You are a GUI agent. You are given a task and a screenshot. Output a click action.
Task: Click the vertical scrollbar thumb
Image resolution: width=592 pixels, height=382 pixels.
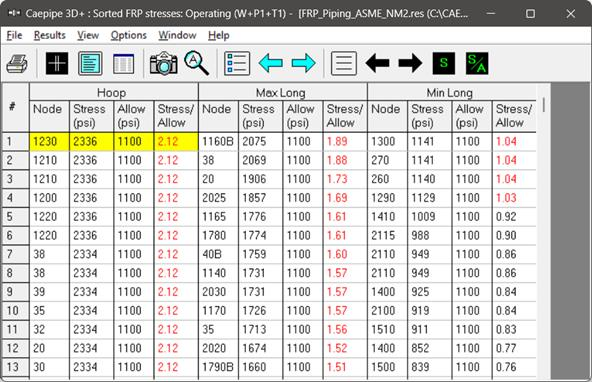point(544,105)
